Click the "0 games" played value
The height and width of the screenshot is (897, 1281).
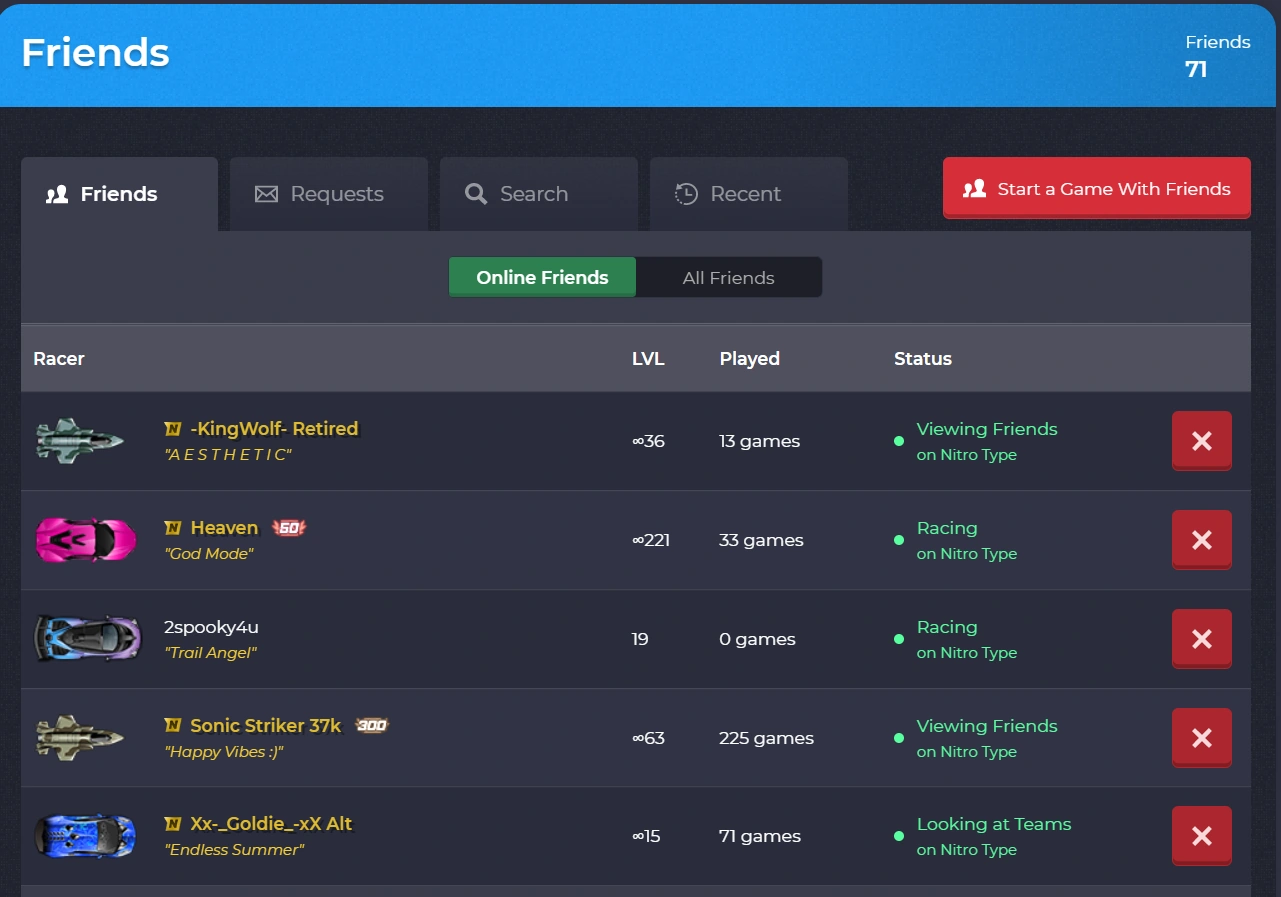(757, 639)
